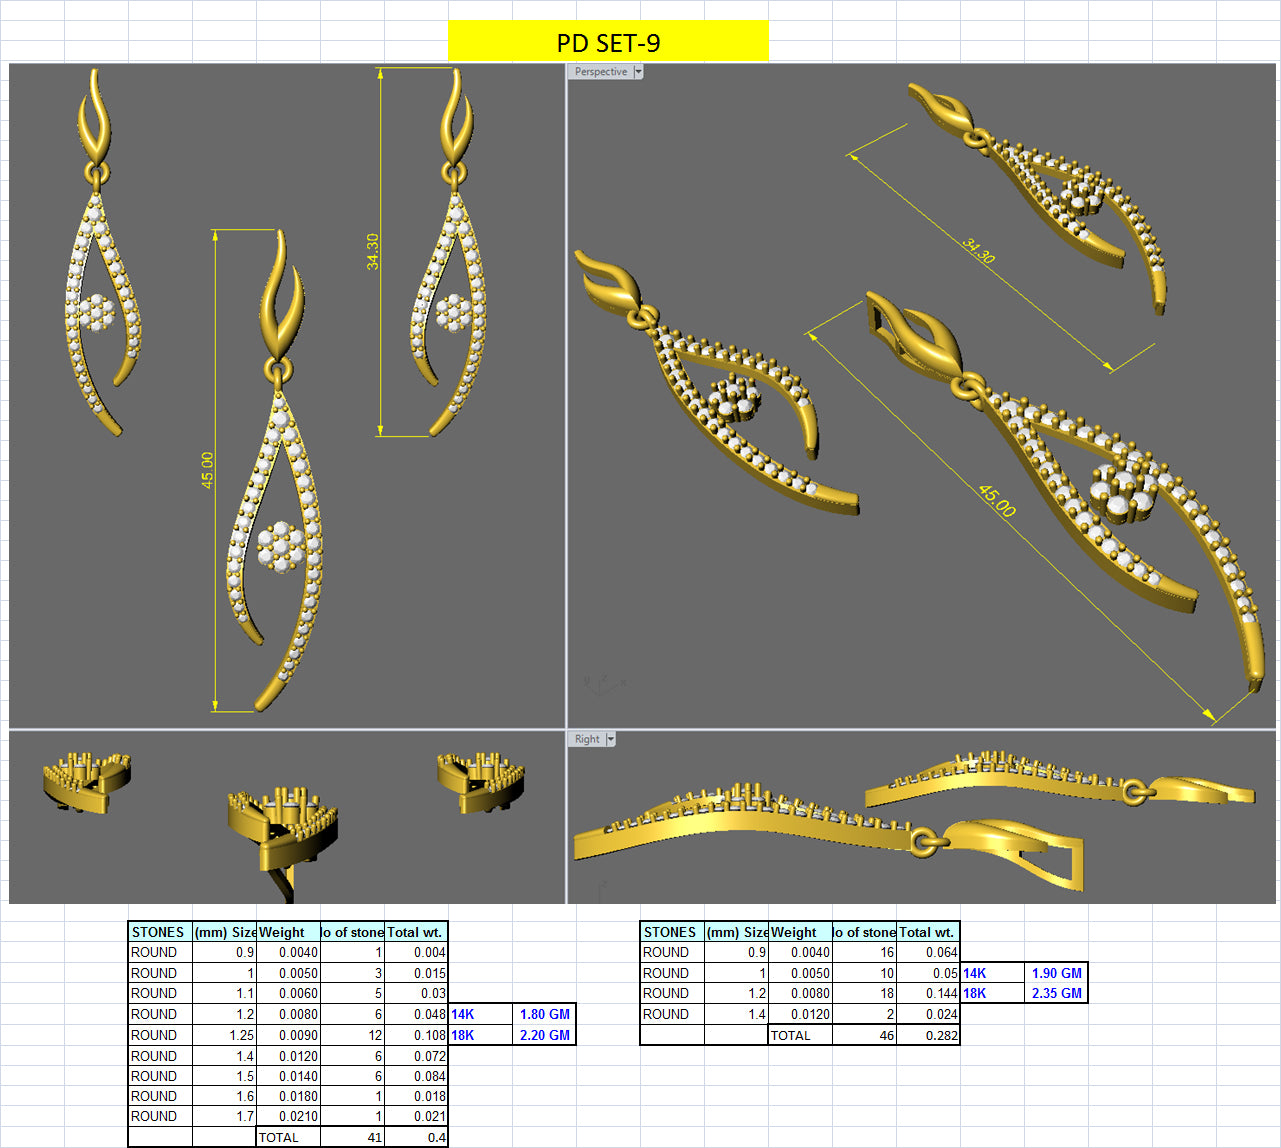Click the Right viewport title
Image resolution: width=1281 pixels, height=1148 pixels.
coord(586,739)
